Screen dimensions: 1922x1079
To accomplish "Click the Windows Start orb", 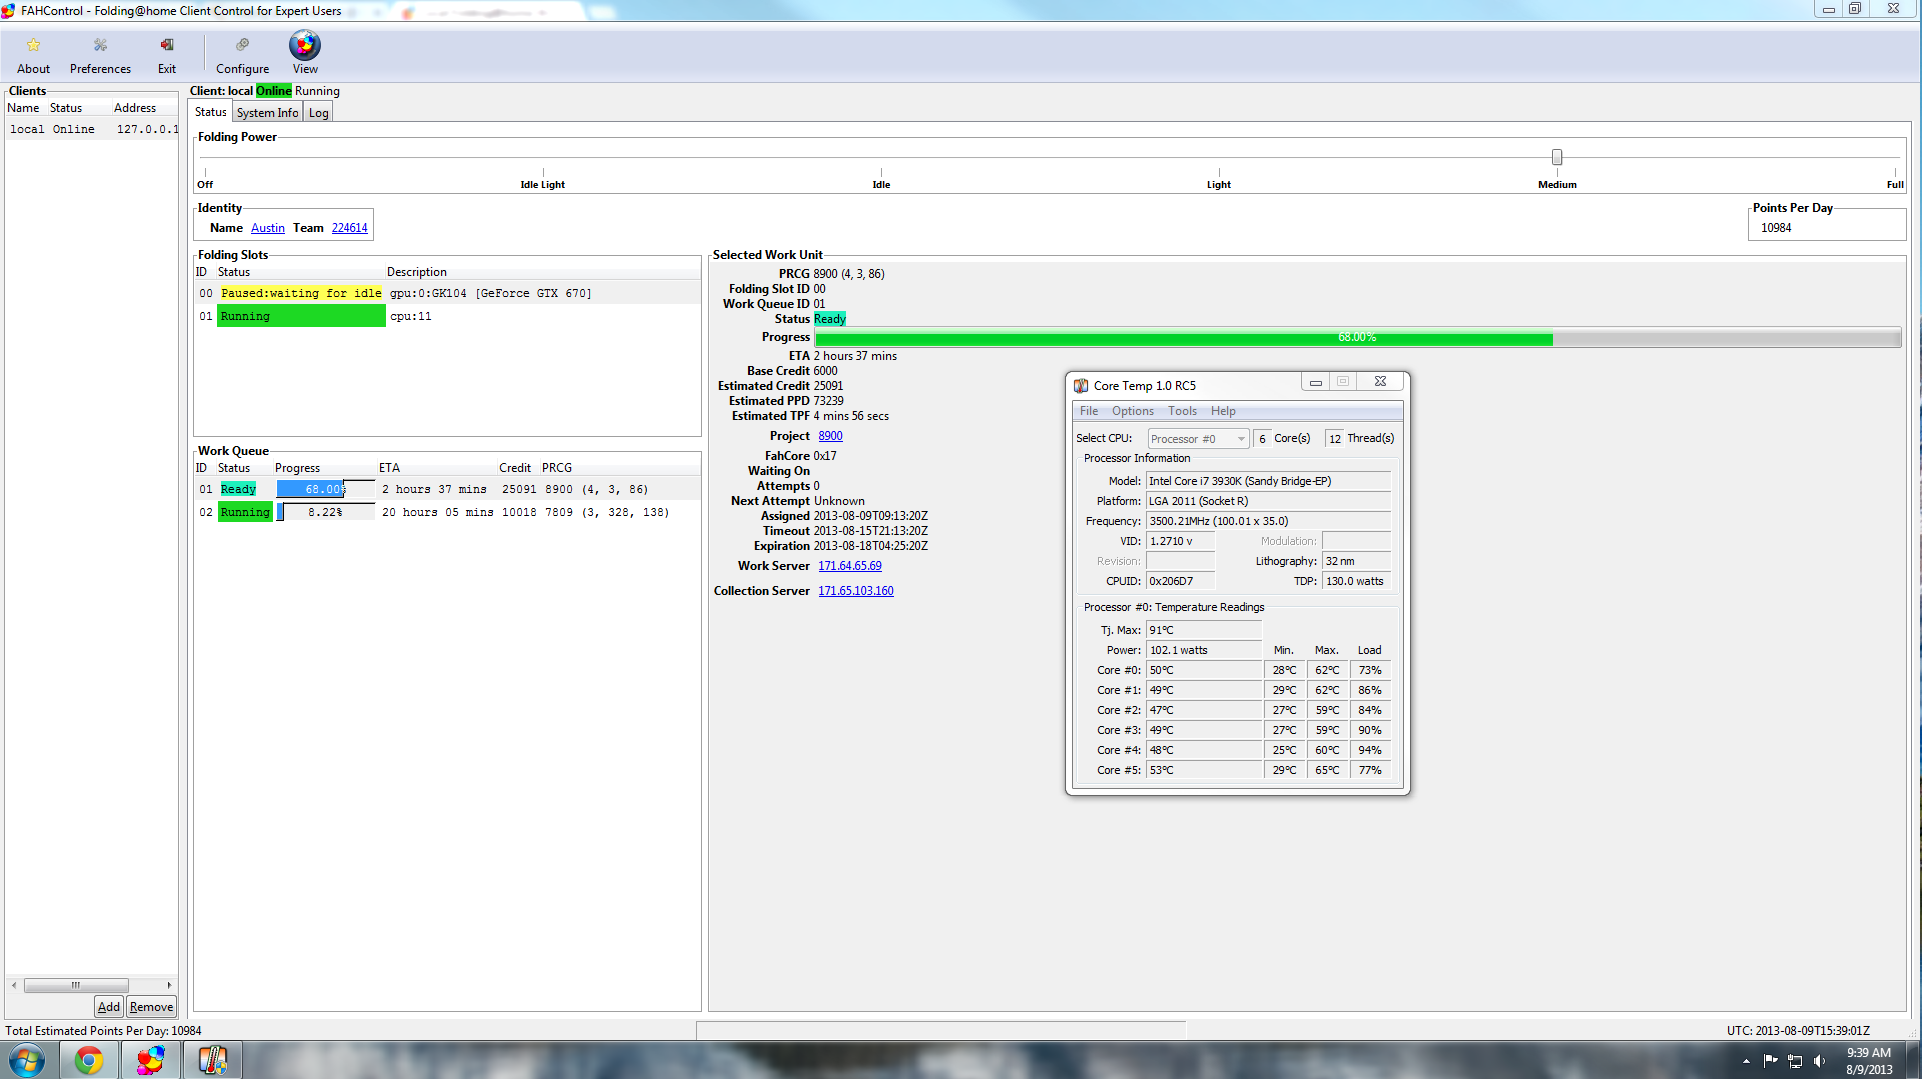I will [27, 1060].
